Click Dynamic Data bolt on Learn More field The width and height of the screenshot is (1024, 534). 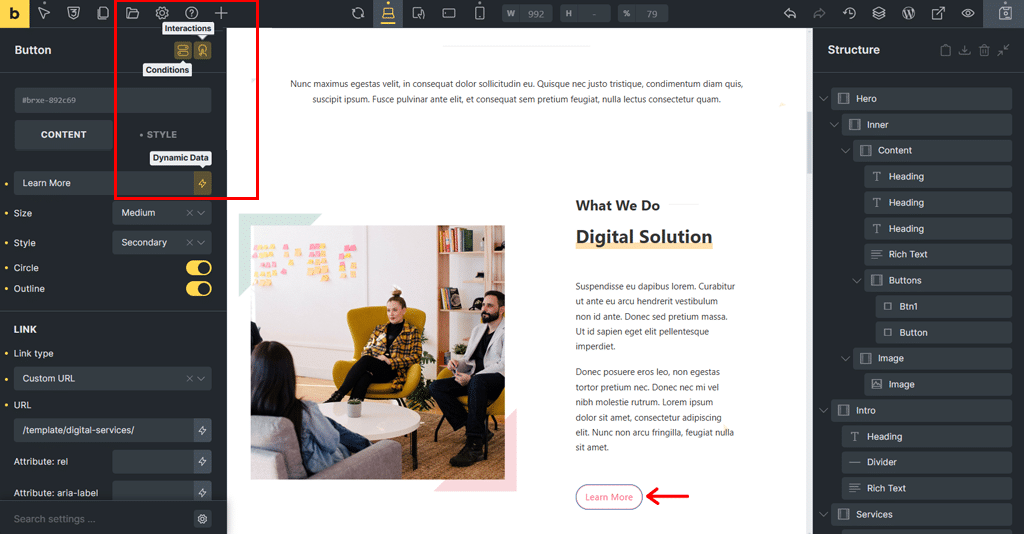point(202,183)
